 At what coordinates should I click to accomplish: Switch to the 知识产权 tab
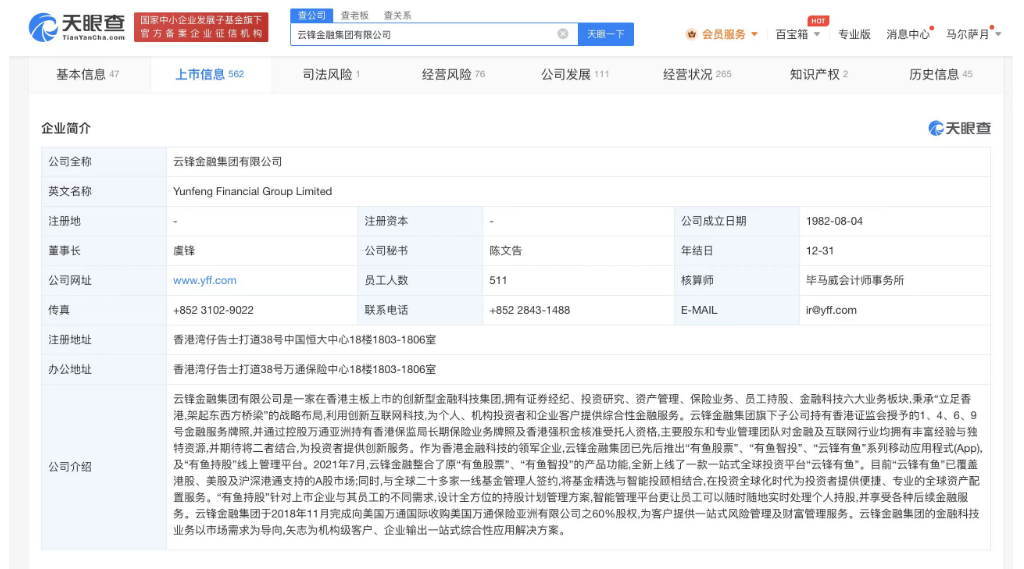pyautogui.click(x=818, y=74)
